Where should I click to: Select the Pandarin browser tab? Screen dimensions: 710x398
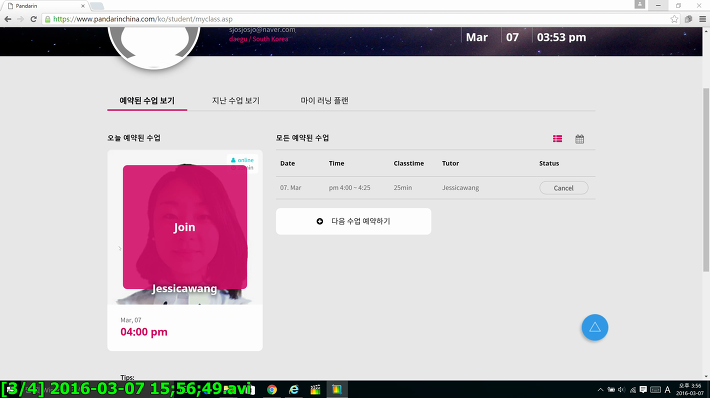[45, 6]
